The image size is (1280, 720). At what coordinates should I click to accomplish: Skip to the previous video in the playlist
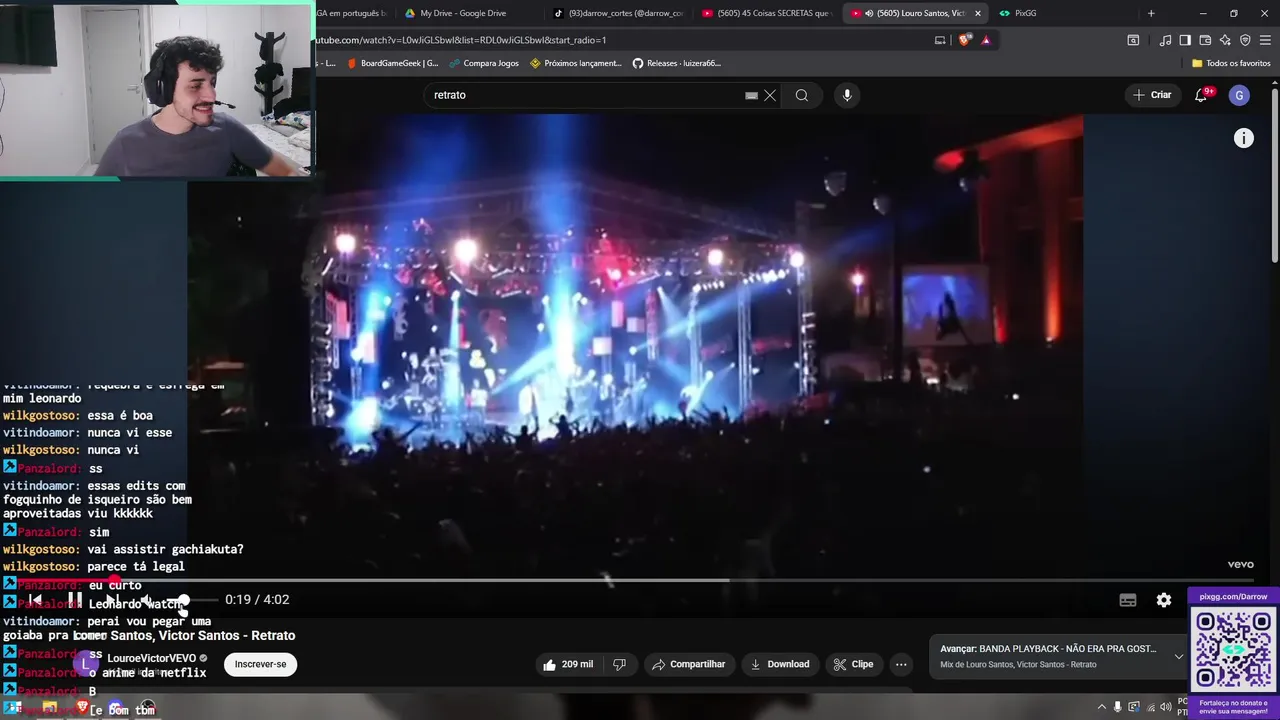[35, 600]
